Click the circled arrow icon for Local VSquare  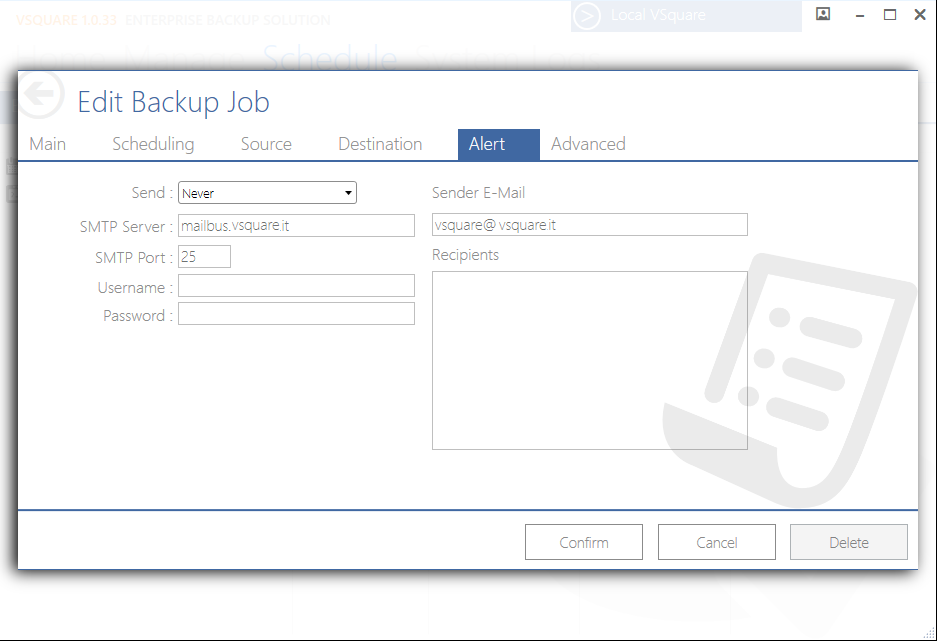[x=588, y=16]
